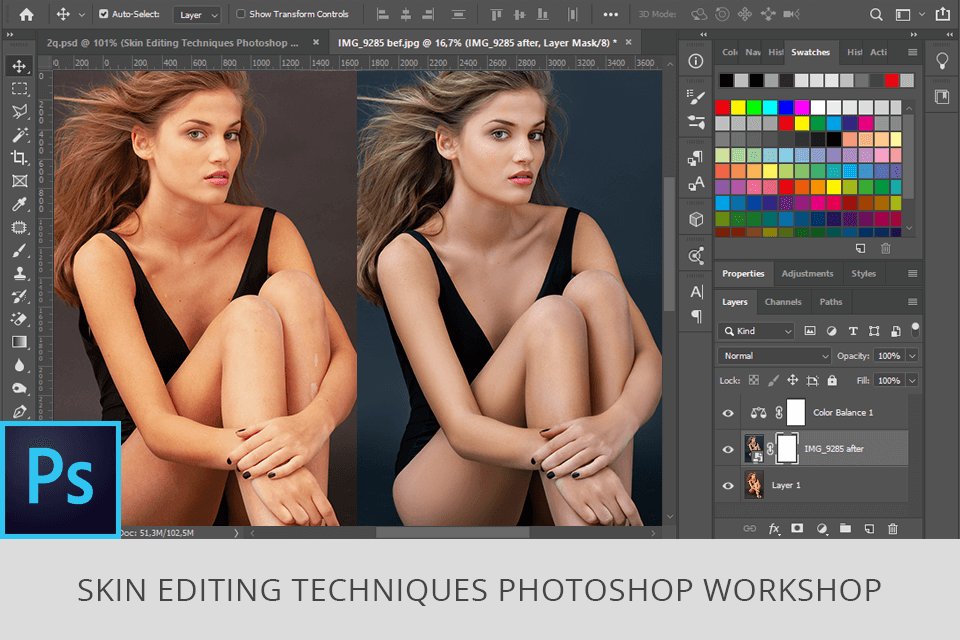Click the Delete layer trash icon
Image resolution: width=960 pixels, height=640 pixels.
(x=893, y=529)
